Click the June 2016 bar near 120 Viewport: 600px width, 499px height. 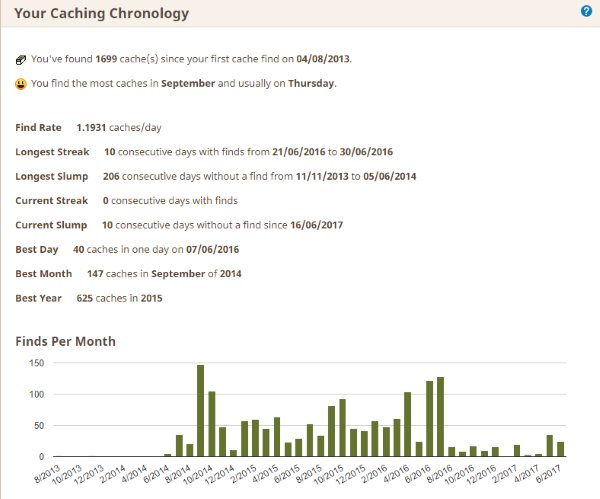(x=430, y=419)
